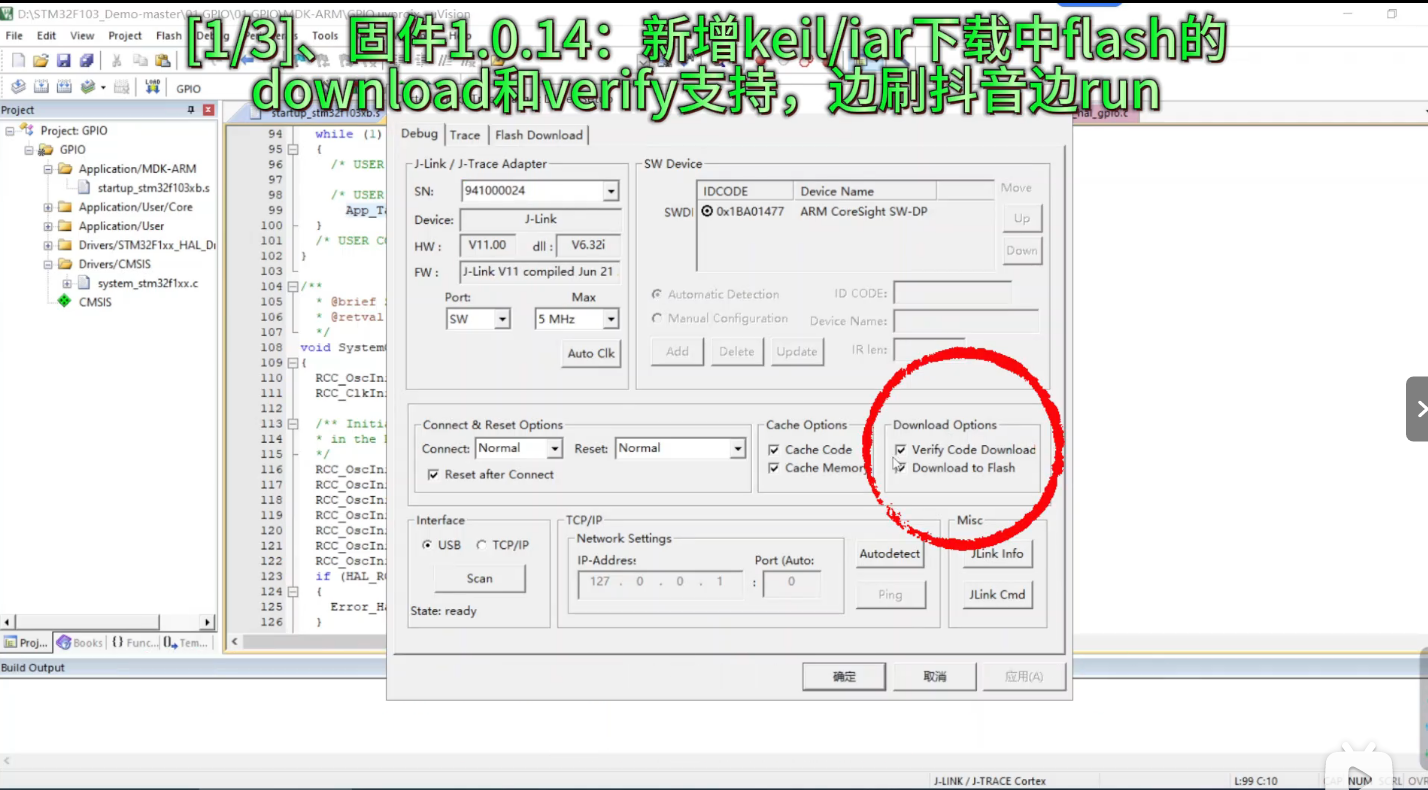The width and height of the screenshot is (1428, 790).
Task: Select the TCP/IP interface radio button
Action: click(x=481, y=545)
